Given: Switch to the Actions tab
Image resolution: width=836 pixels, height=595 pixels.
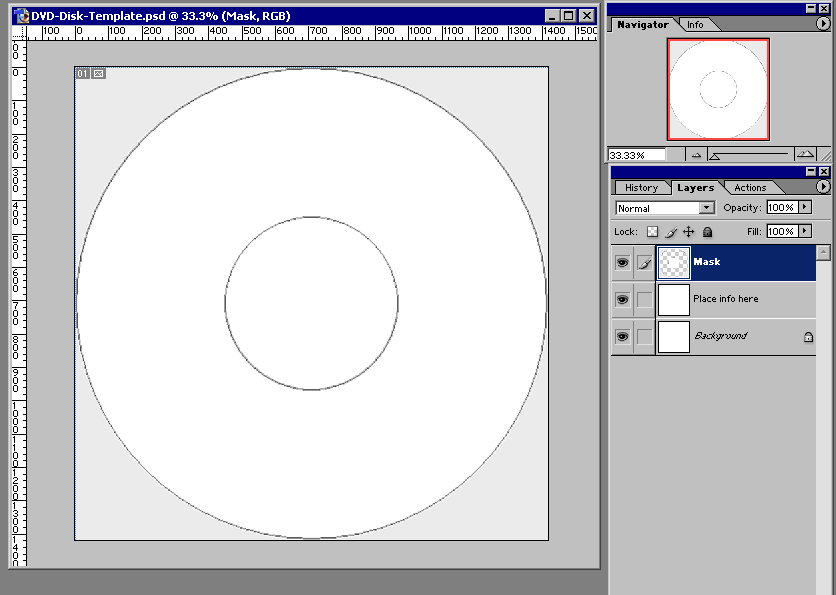Looking at the screenshot, I should (750, 188).
